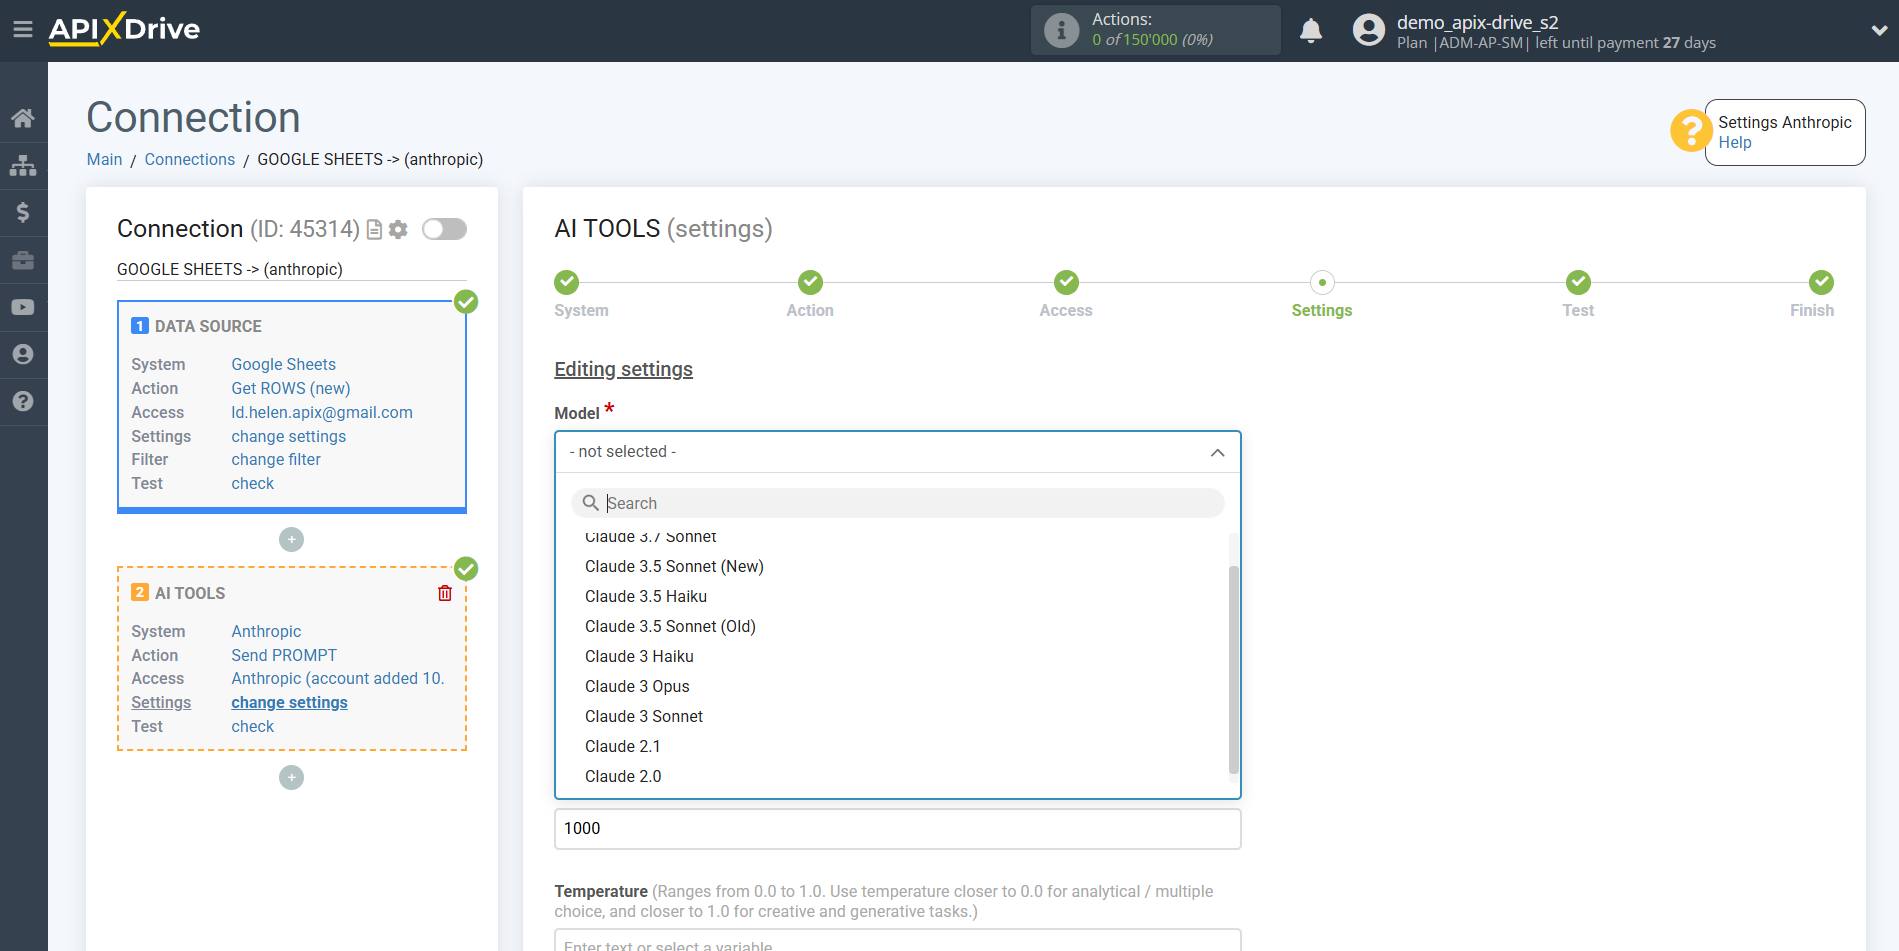Click Send PROMPT action link

[x=284, y=655]
